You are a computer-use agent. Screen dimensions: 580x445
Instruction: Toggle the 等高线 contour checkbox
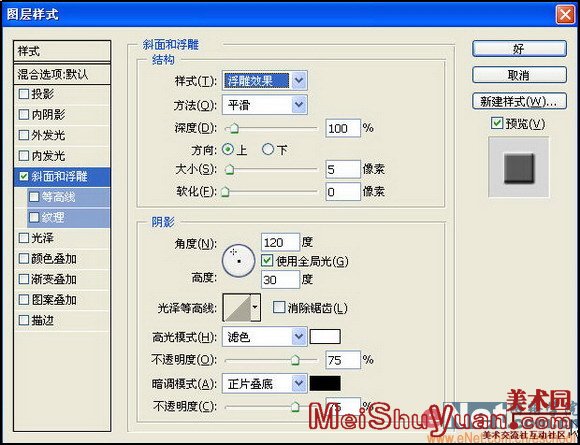[x=34, y=197]
